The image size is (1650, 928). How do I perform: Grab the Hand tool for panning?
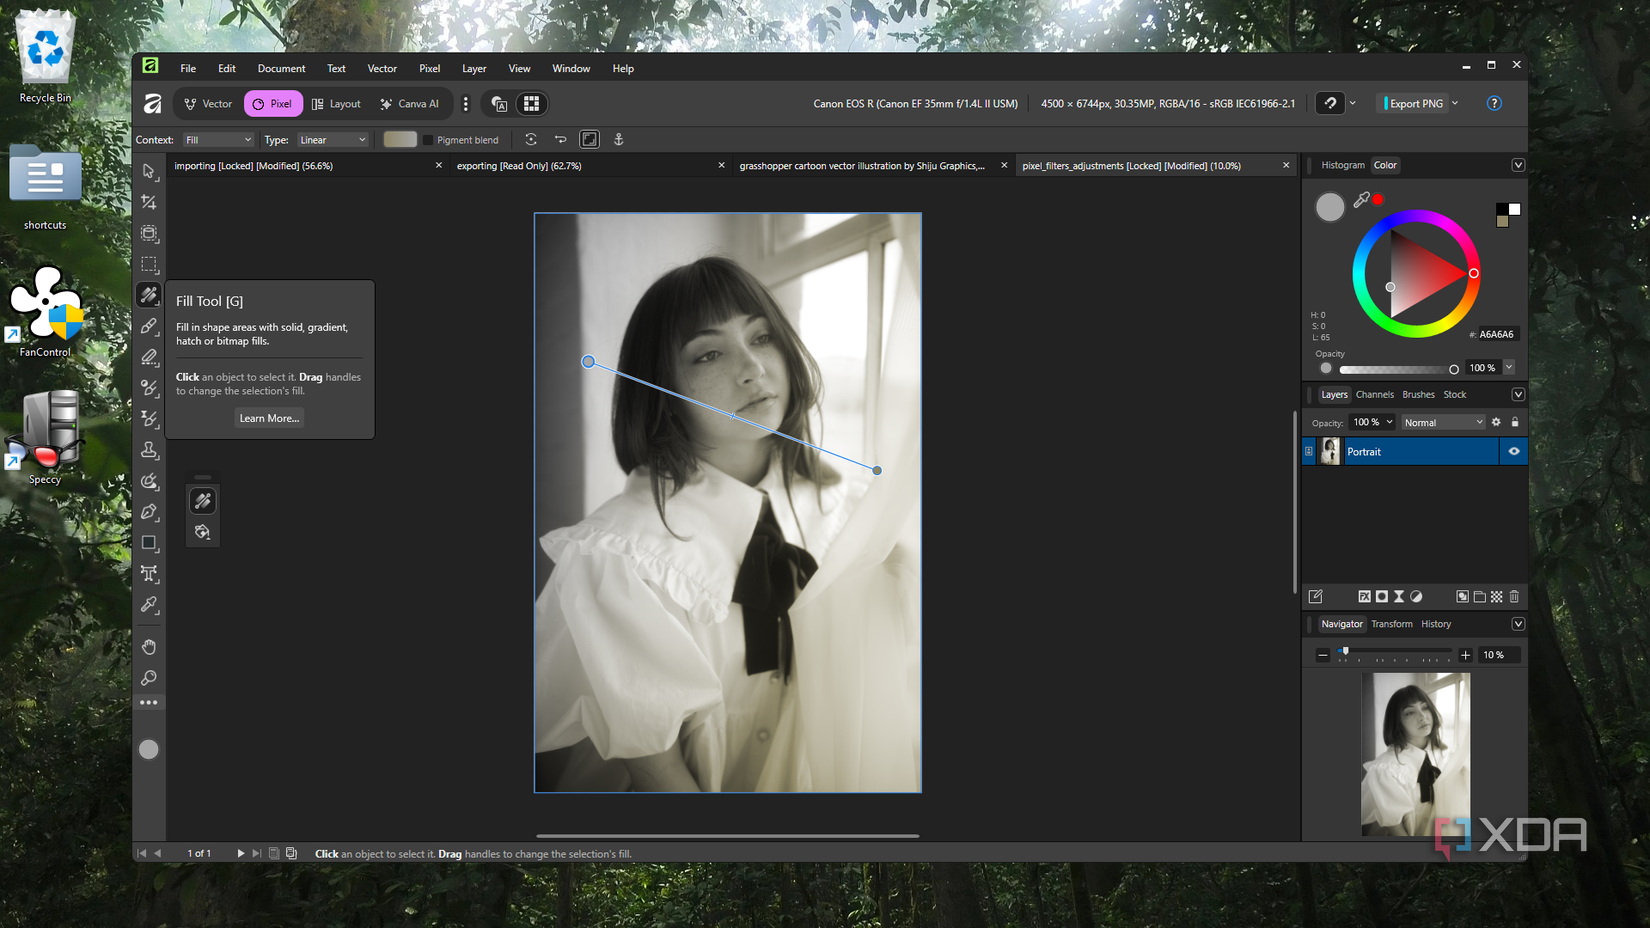[x=149, y=647]
